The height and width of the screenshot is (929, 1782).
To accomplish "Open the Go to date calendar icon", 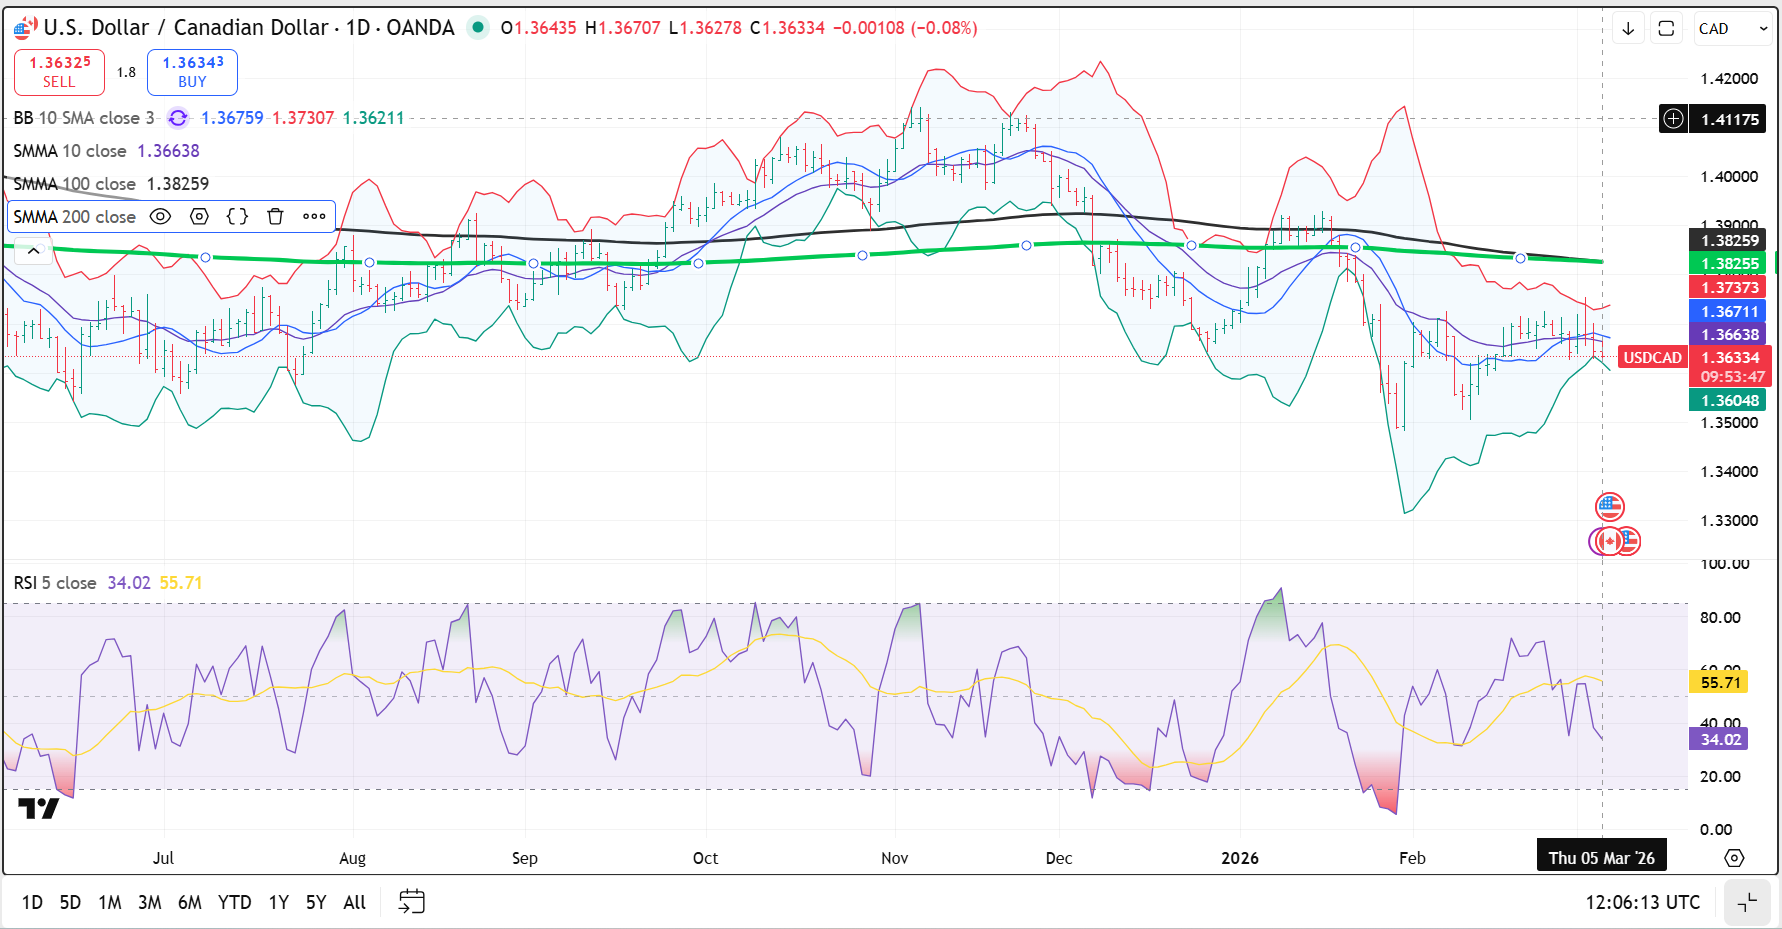I will pyautogui.click(x=411, y=902).
